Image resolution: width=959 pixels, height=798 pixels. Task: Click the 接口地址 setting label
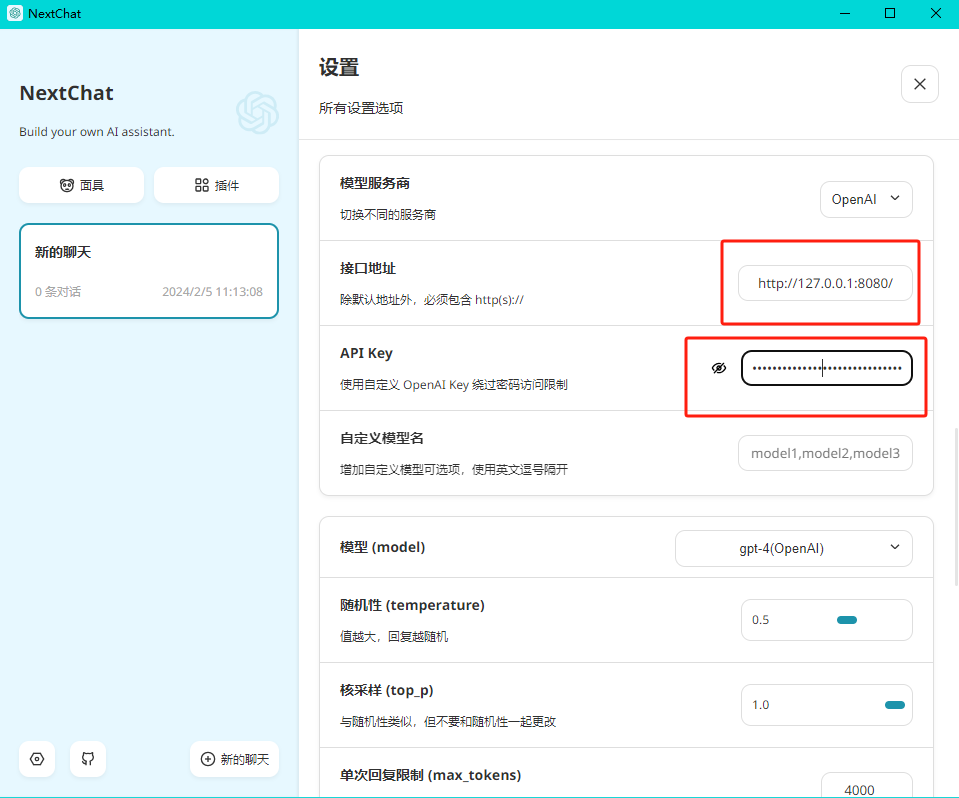[368, 268]
